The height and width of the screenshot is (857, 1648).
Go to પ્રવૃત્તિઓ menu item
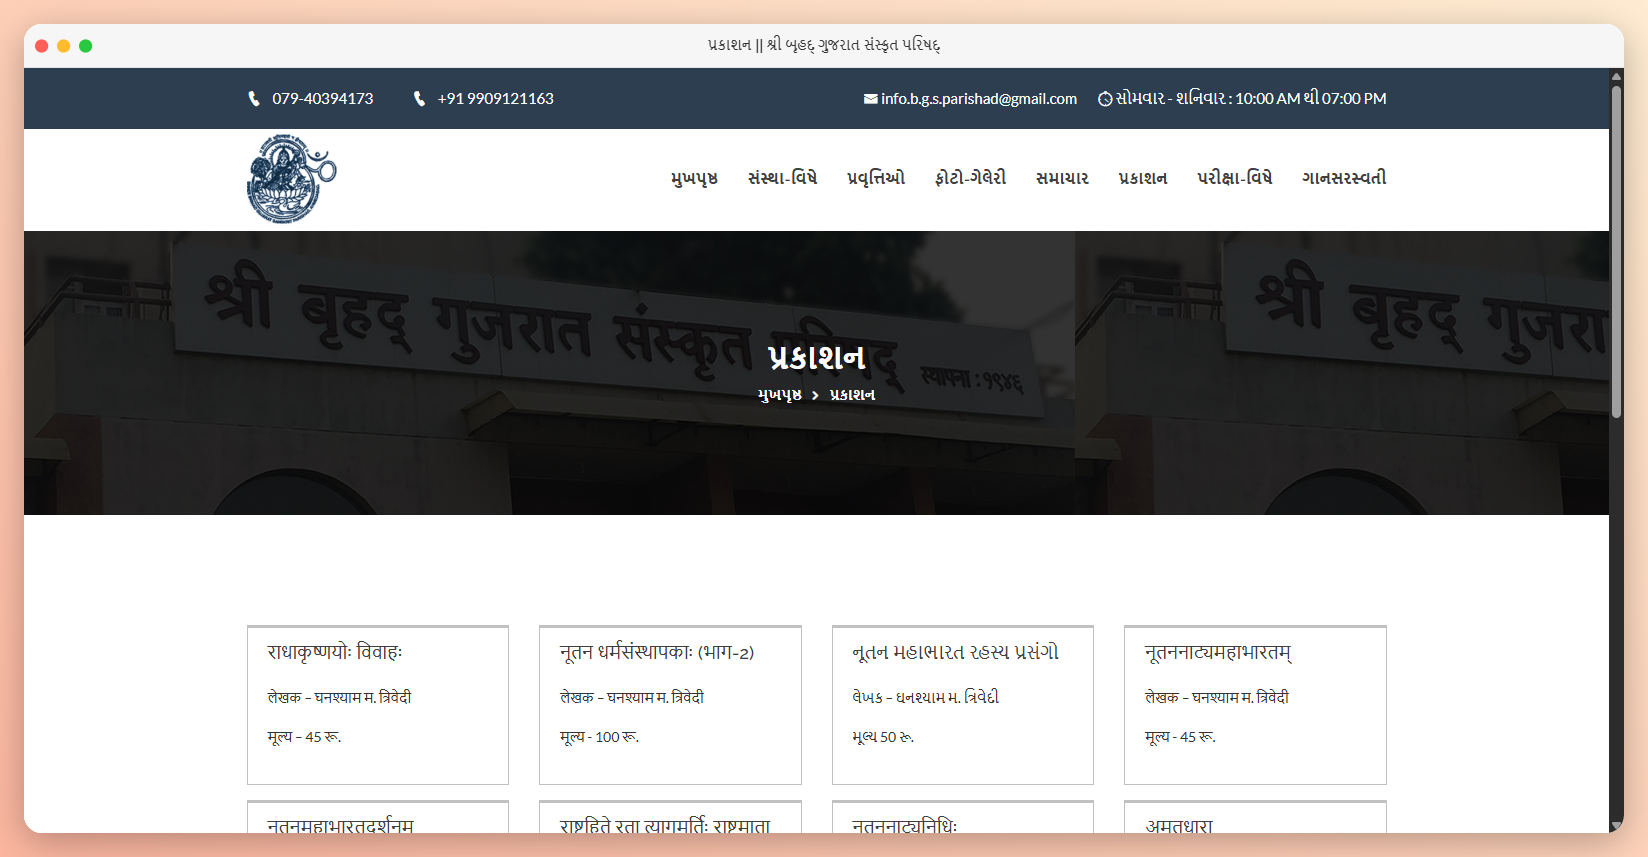click(876, 178)
